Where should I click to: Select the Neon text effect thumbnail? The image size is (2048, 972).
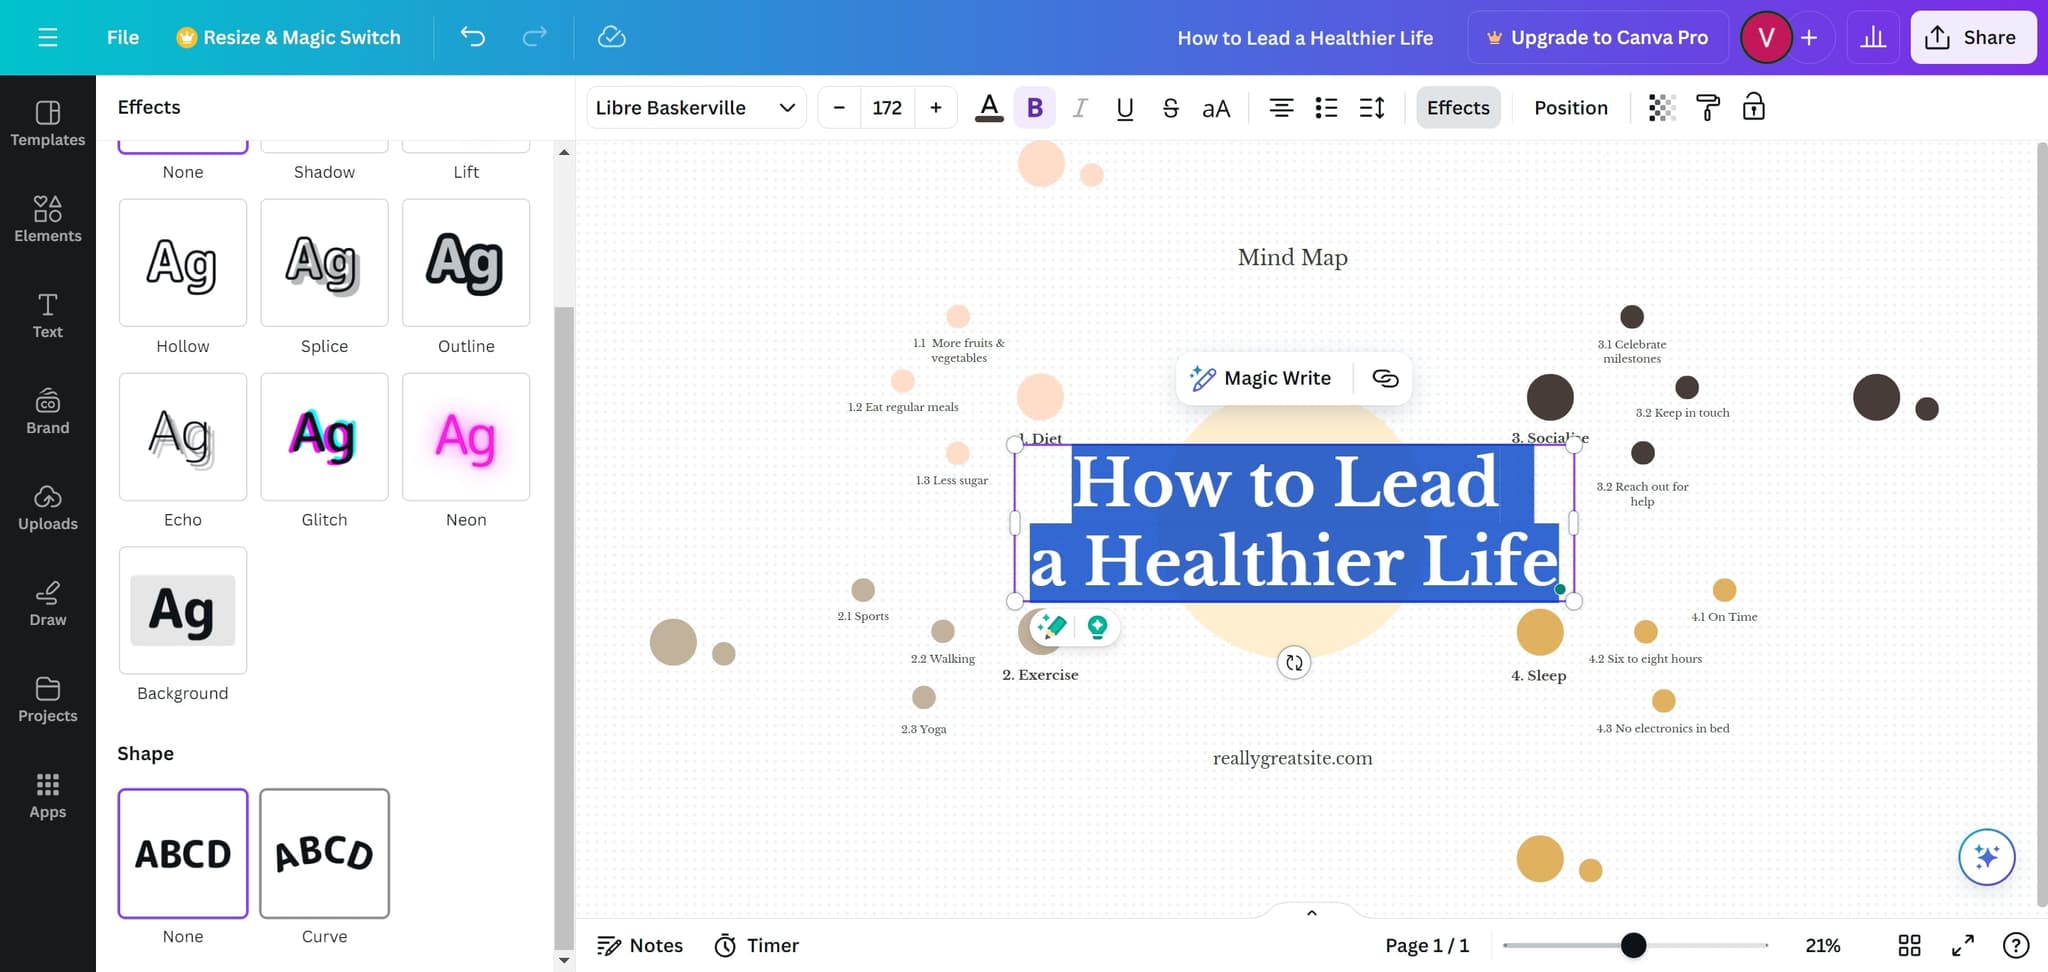[x=466, y=437]
